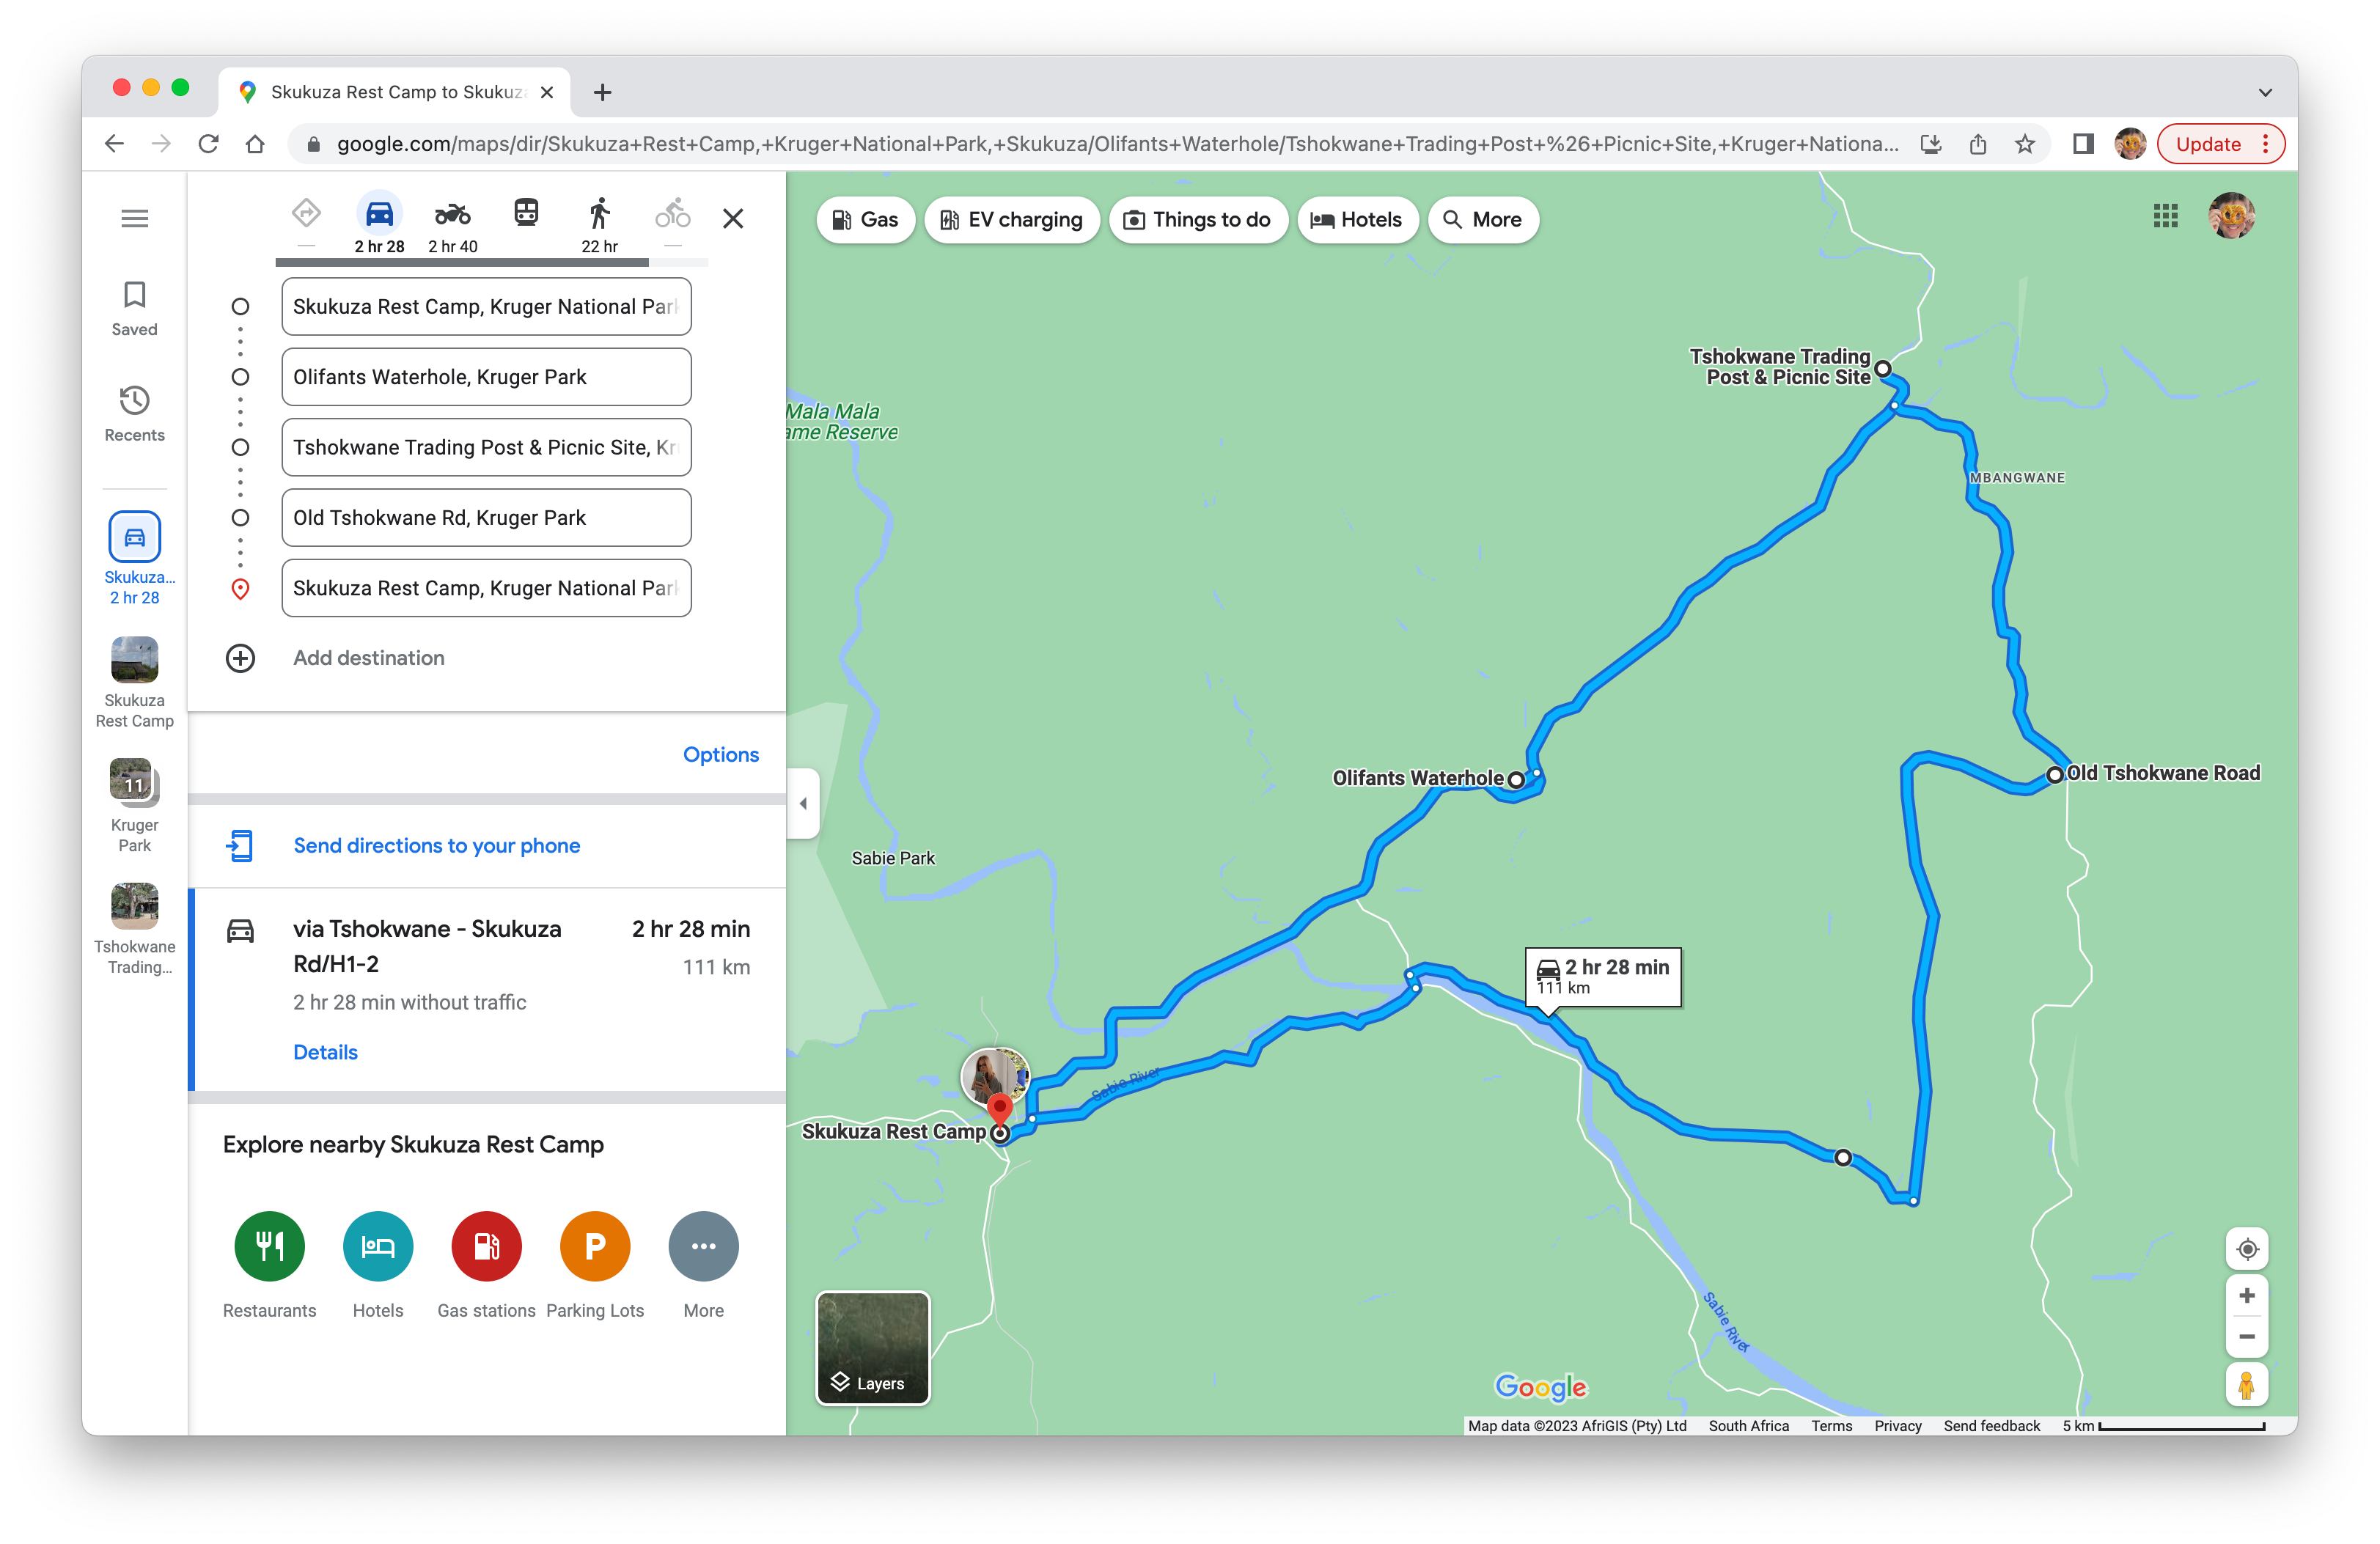Open route Details link
Image resolution: width=2380 pixels, height=1544 pixels.
point(325,1052)
